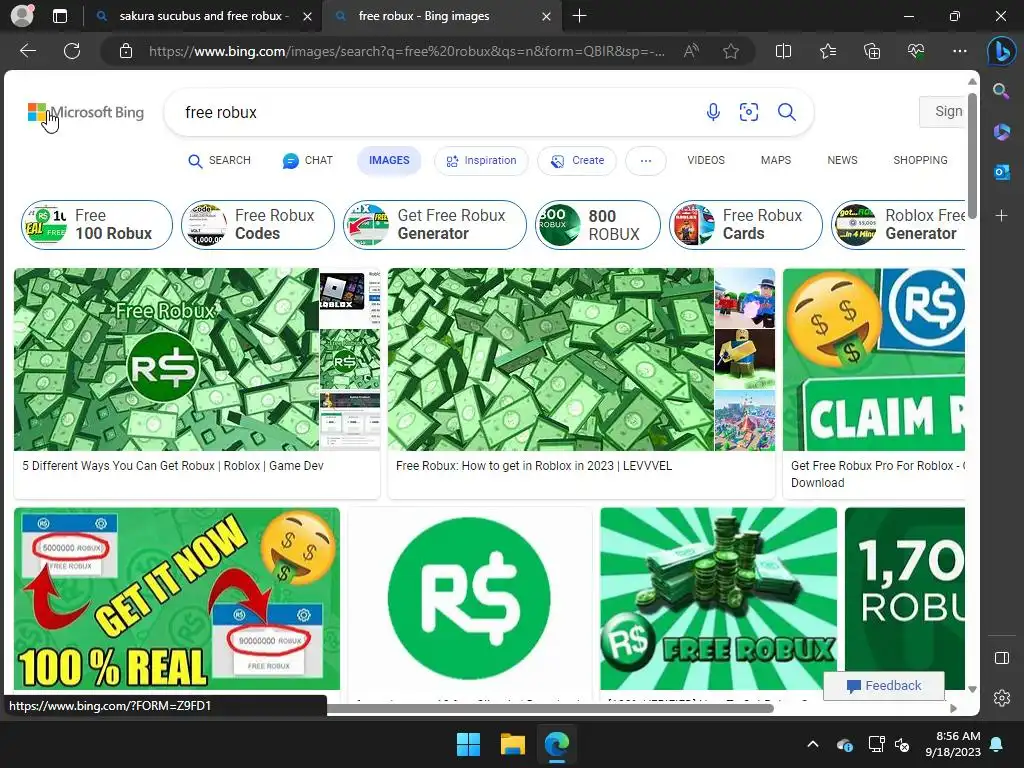The width and height of the screenshot is (1024, 768).
Task: Expand more options ellipsis pill
Action: [646, 161]
